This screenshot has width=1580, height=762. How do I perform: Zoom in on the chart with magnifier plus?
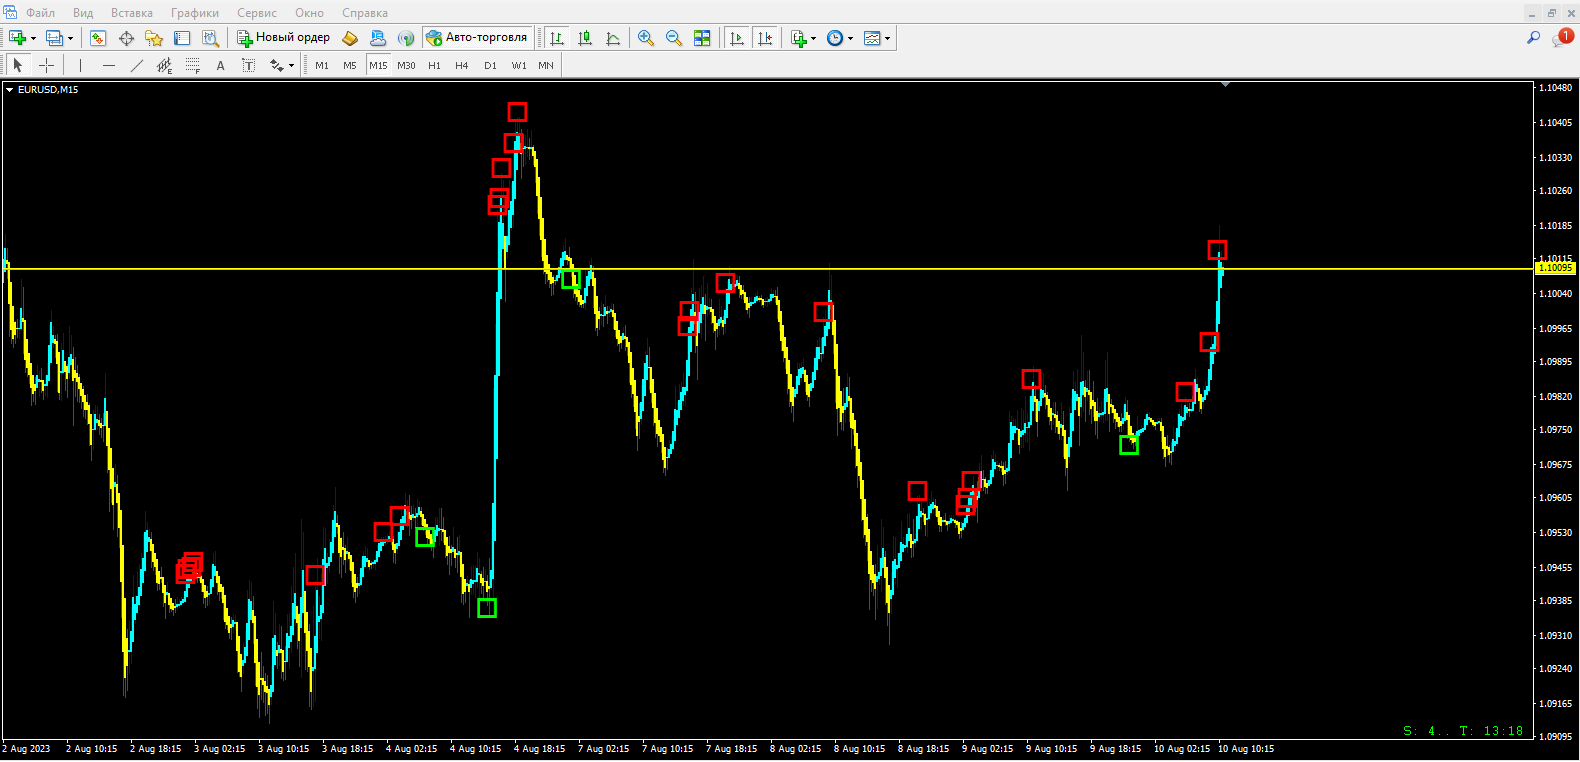[646, 38]
